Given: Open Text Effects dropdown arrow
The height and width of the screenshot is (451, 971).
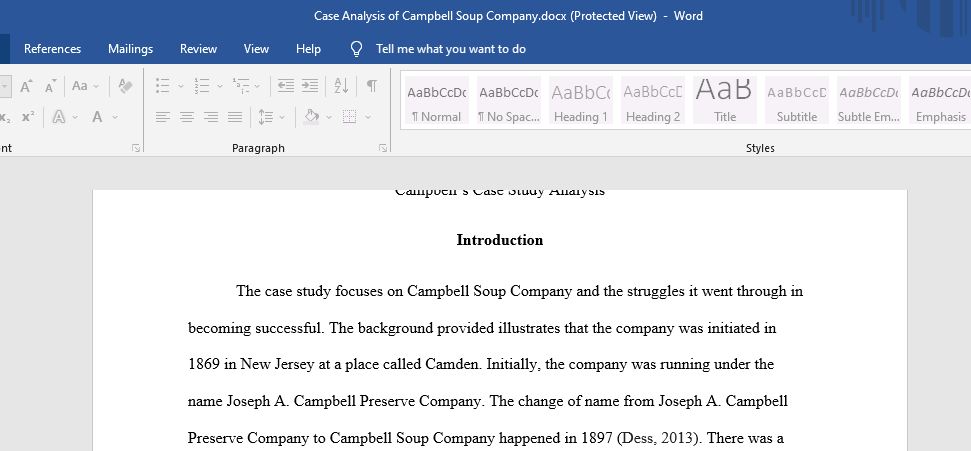Looking at the screenshot, I should tap(75, 117).
